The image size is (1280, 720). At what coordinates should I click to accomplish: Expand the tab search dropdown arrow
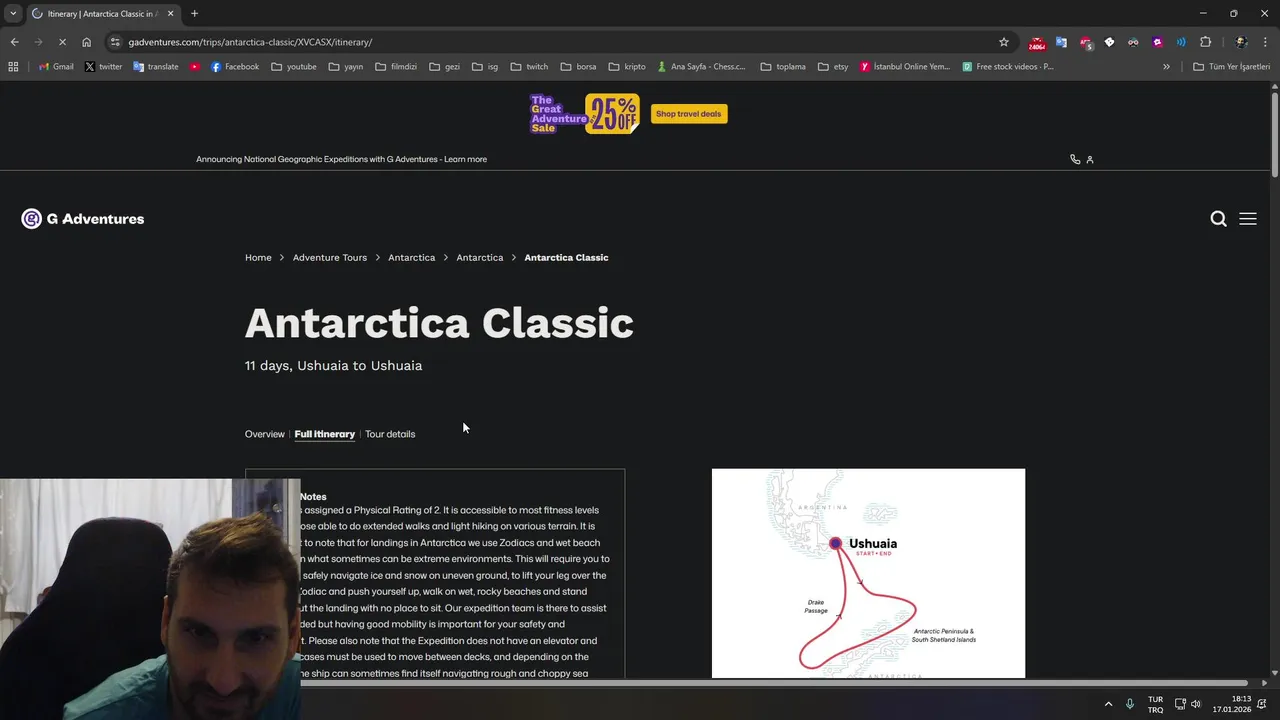[13, 13]
